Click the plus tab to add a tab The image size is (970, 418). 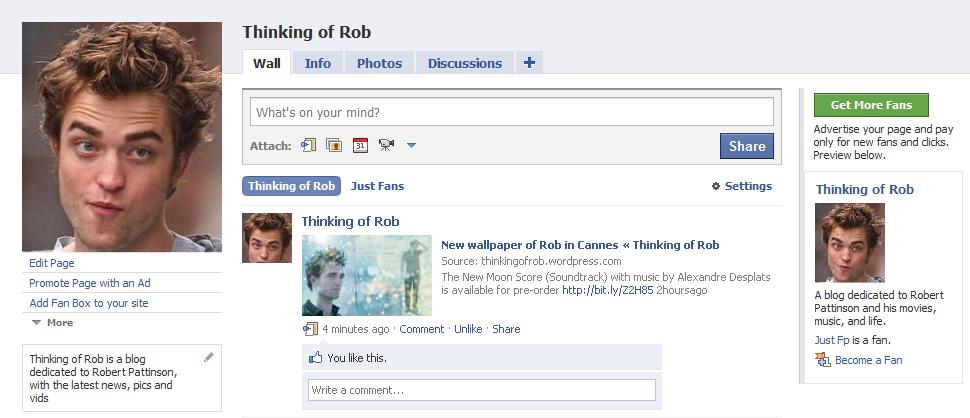(529, 63)
